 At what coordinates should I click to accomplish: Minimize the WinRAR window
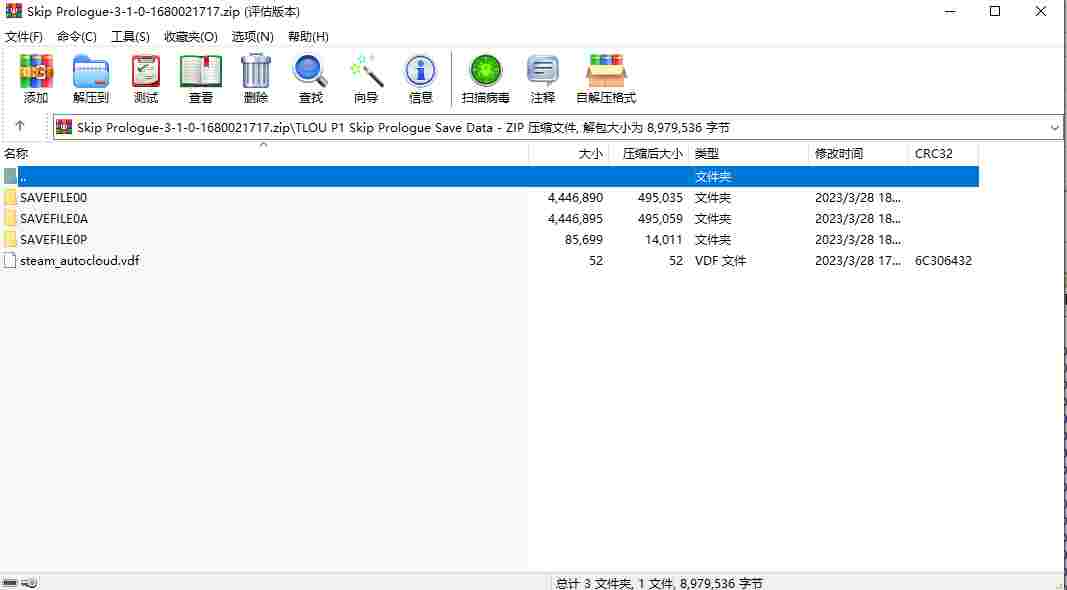tap(950, 12)
